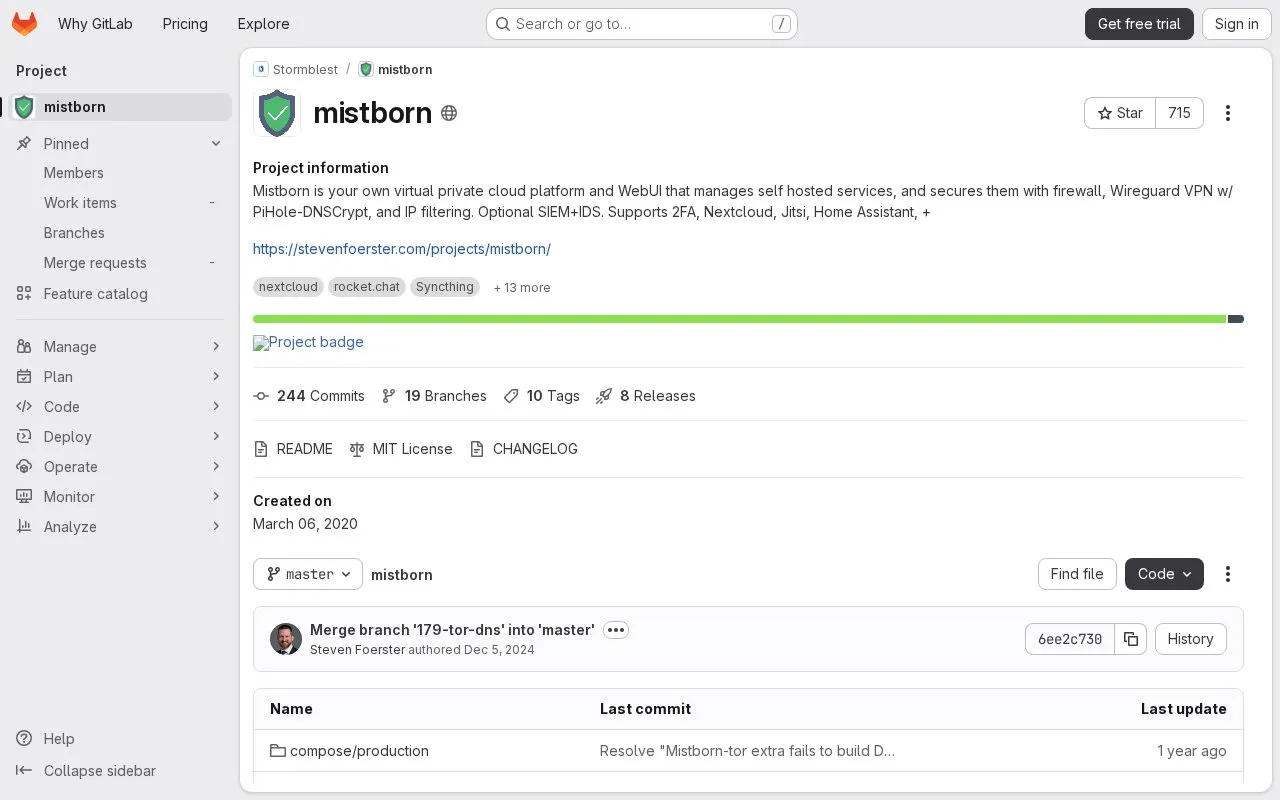Open the Code clone dropdown
Viewport: 1280px width, 800px height.
point(1164,574)
